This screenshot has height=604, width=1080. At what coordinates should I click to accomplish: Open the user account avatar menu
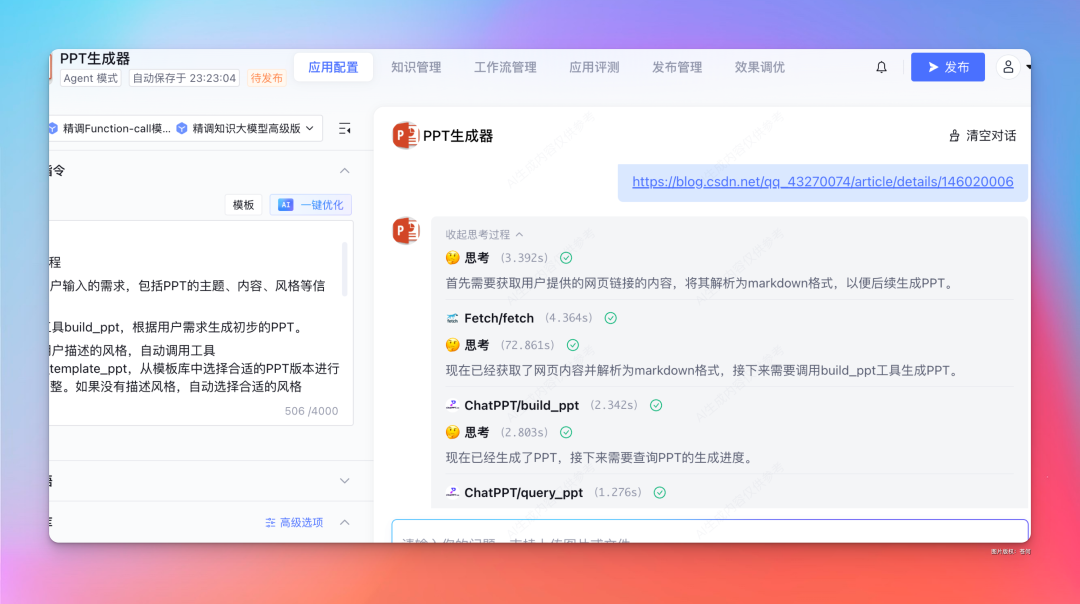pos(1008,67)
